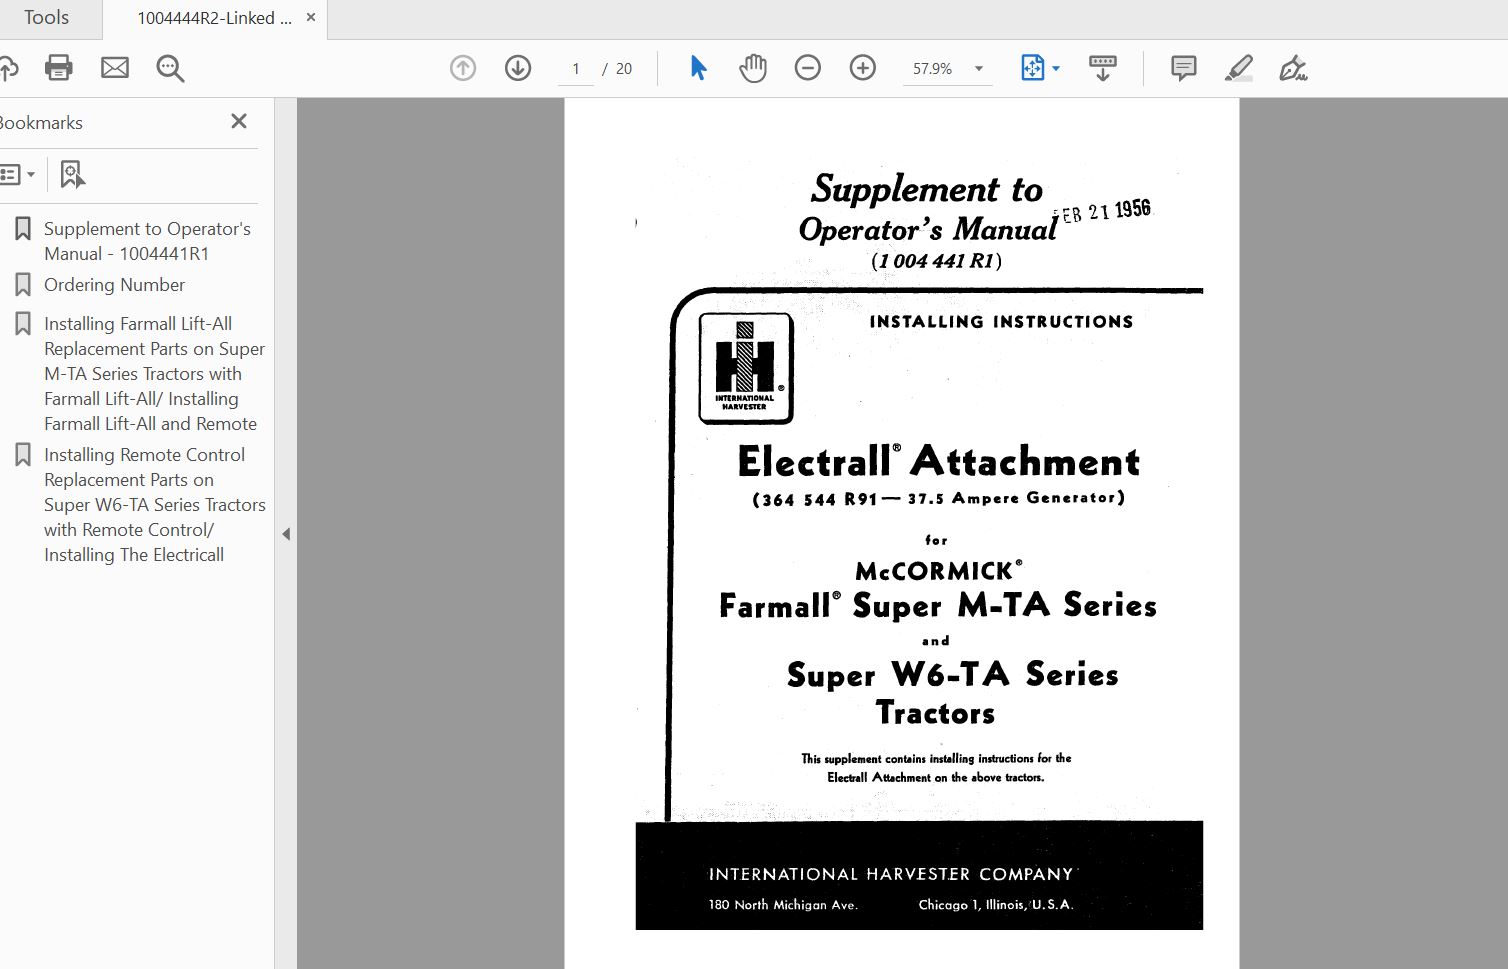Jump to Ordering Number bookmark
Image resolution: width=1508 pixels, height=969 pixels.
tap(114, 285)
